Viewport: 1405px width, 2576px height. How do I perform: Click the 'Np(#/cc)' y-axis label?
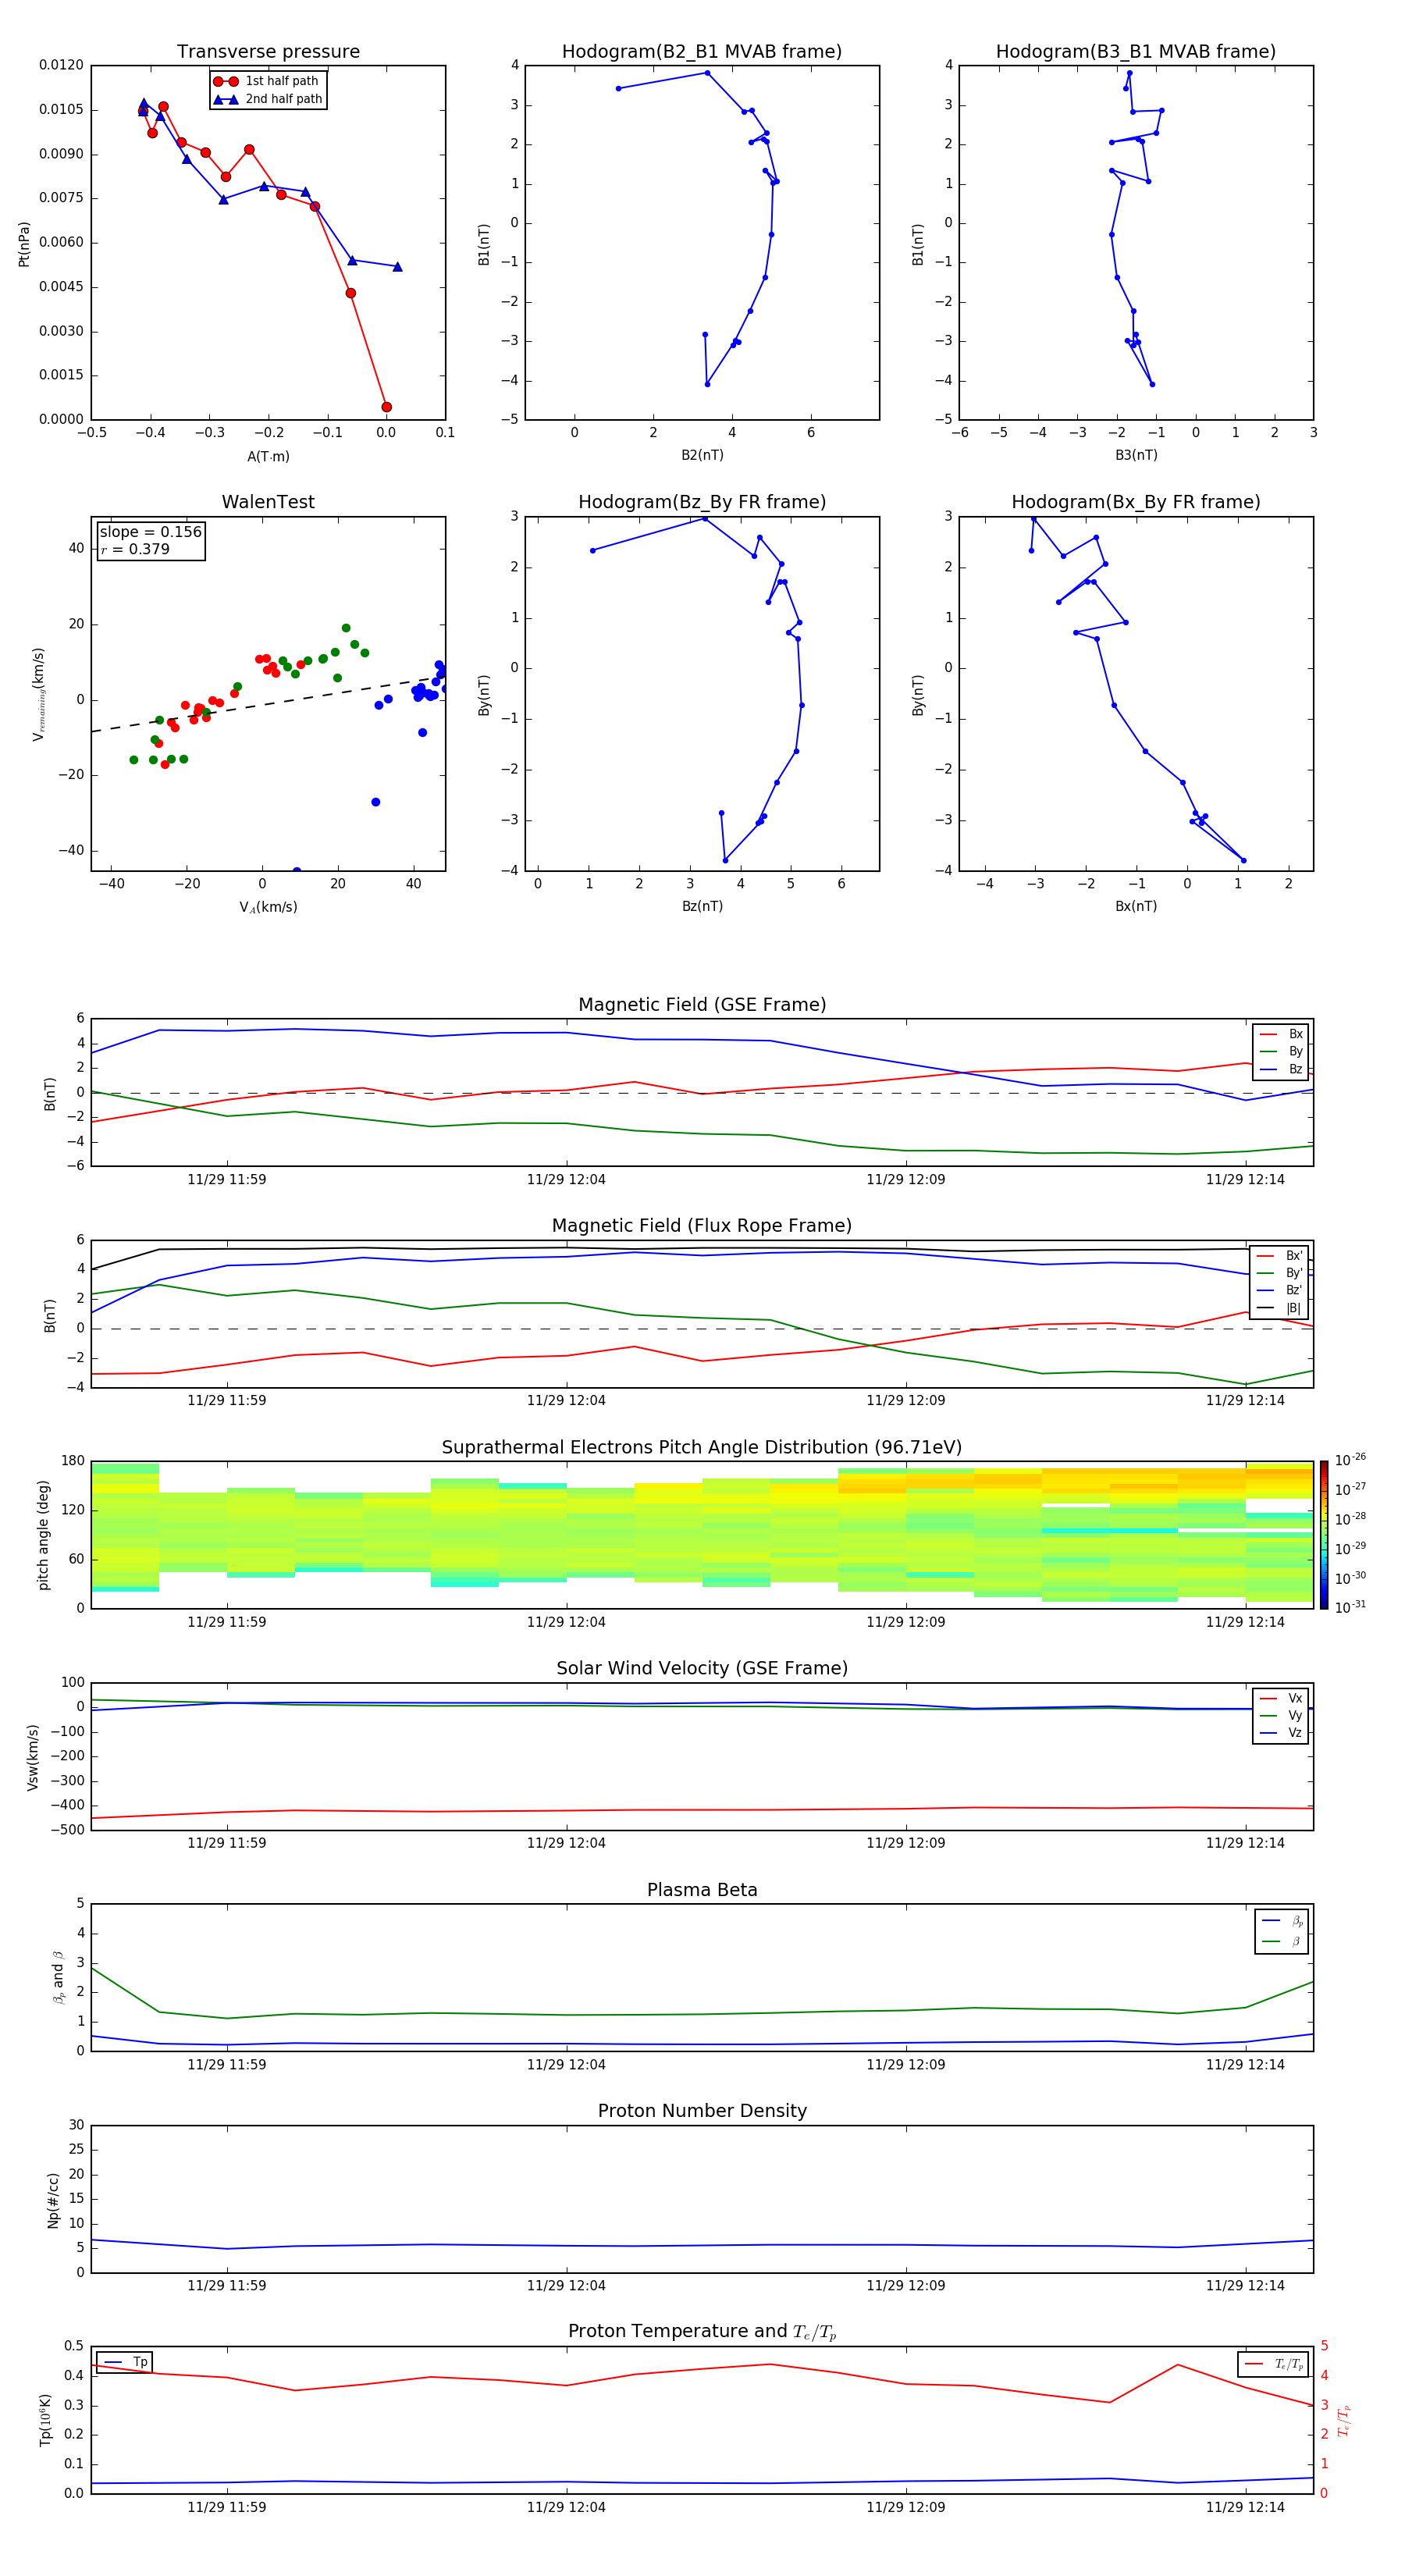(53, 2200)
